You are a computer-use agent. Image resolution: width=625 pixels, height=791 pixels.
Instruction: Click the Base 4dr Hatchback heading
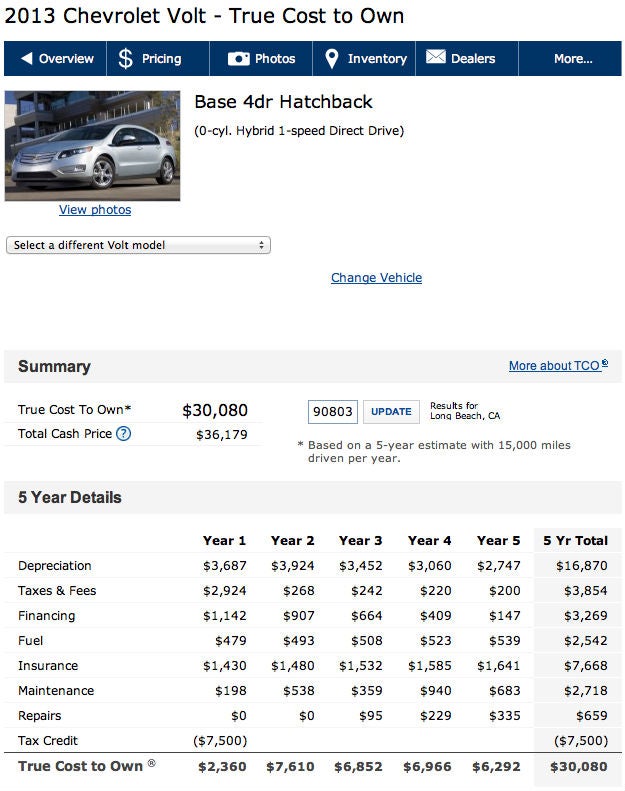pos(283,102)
